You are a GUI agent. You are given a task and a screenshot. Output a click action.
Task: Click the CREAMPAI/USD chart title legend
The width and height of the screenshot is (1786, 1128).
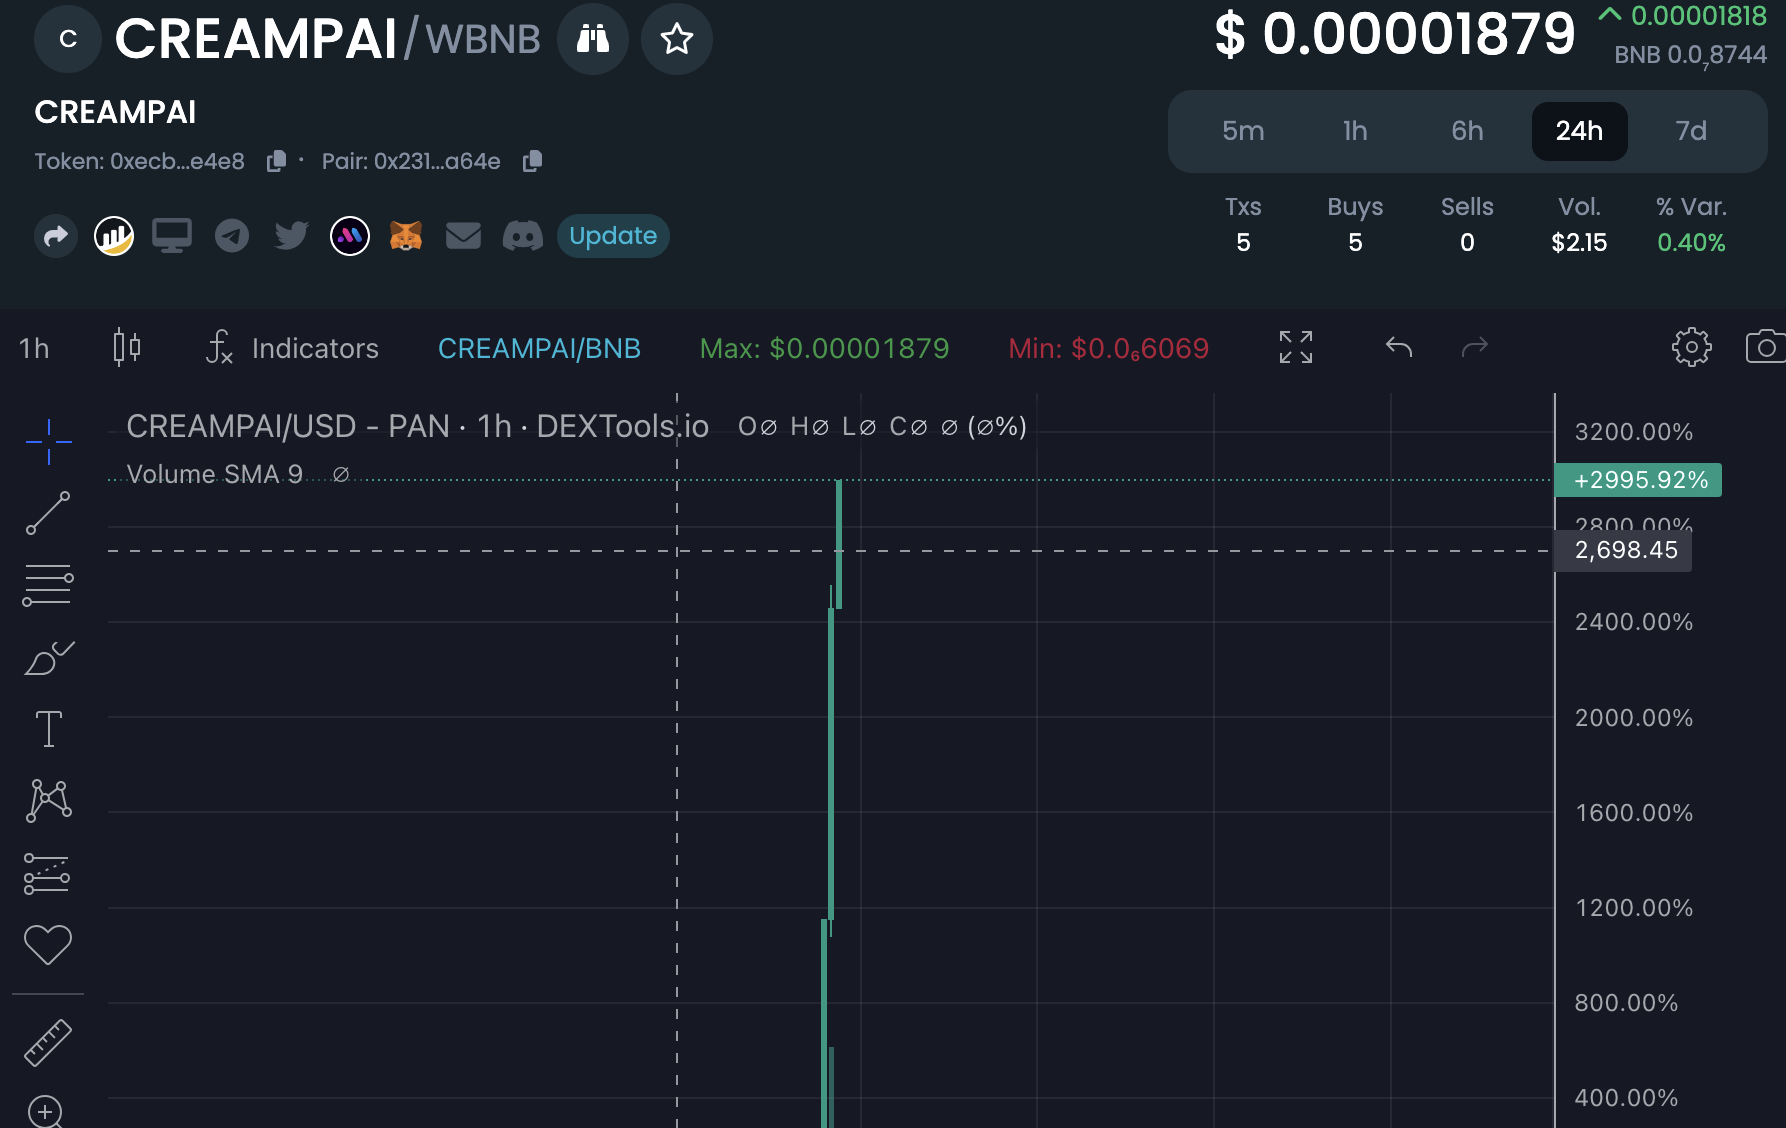tap(417, 427)
